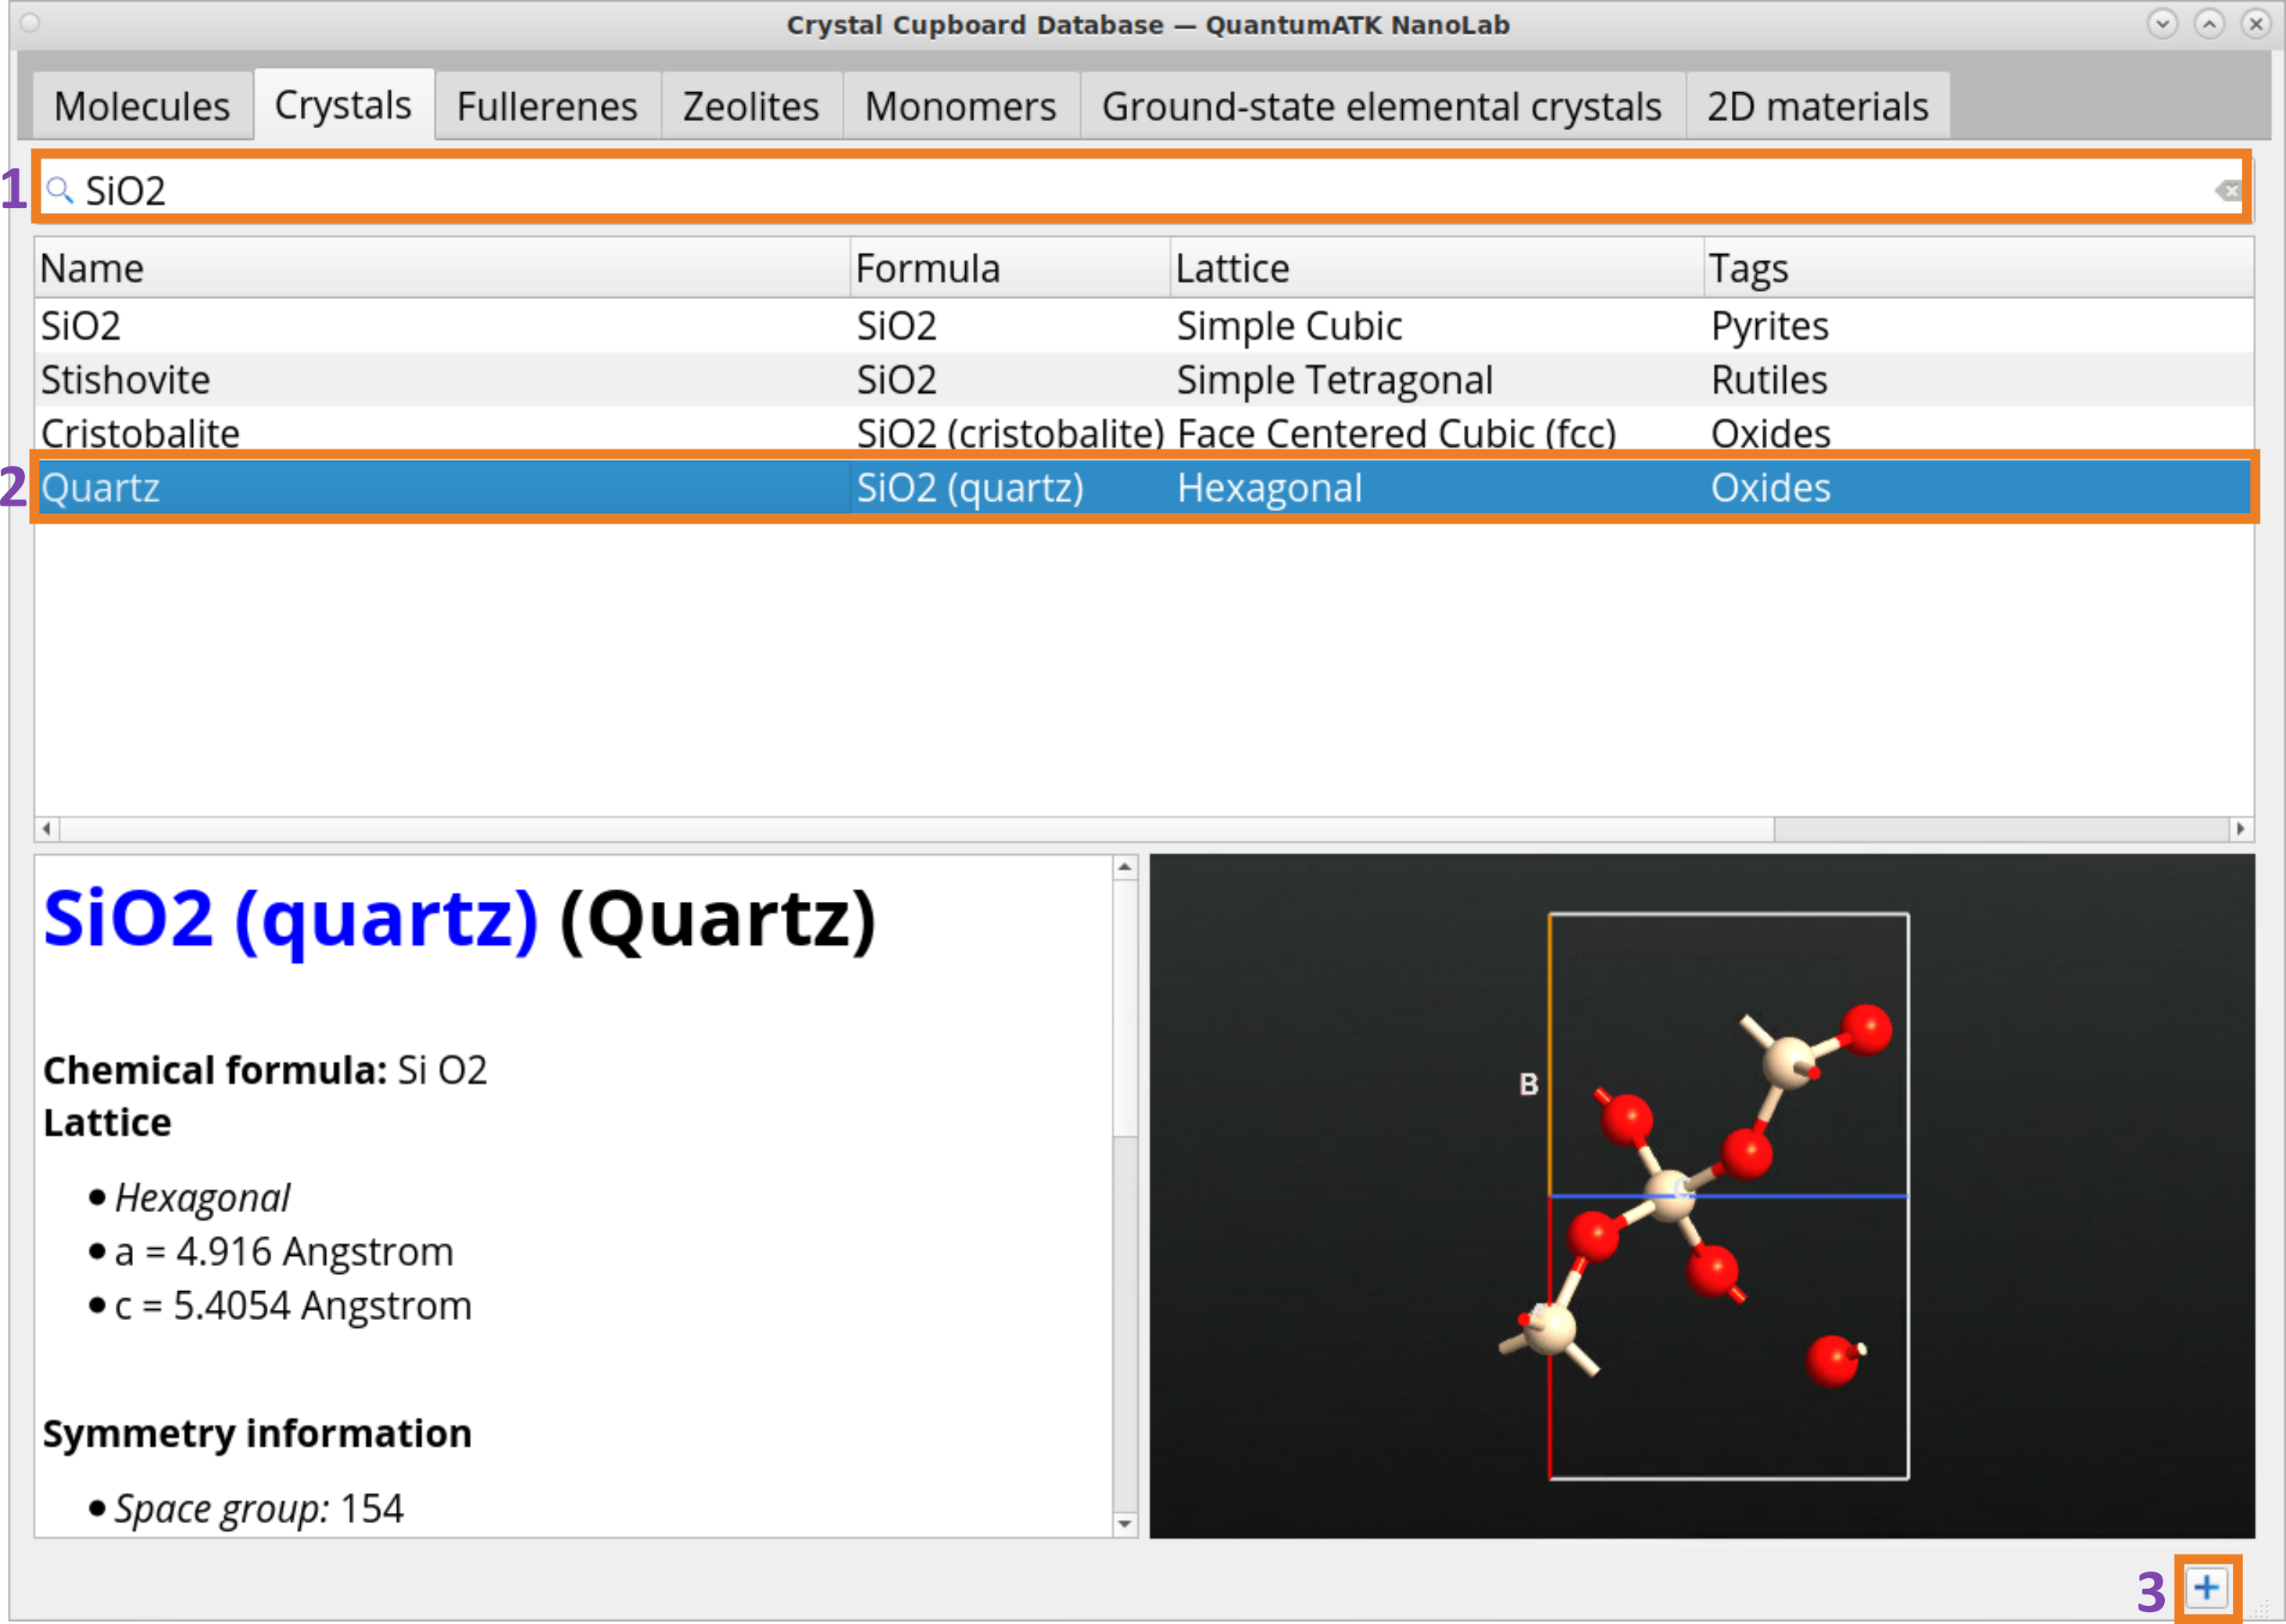The height and width of the screenshot is (1624, 2286).
Task: Sort the table by the Formula column
Action: [1010, 268]
